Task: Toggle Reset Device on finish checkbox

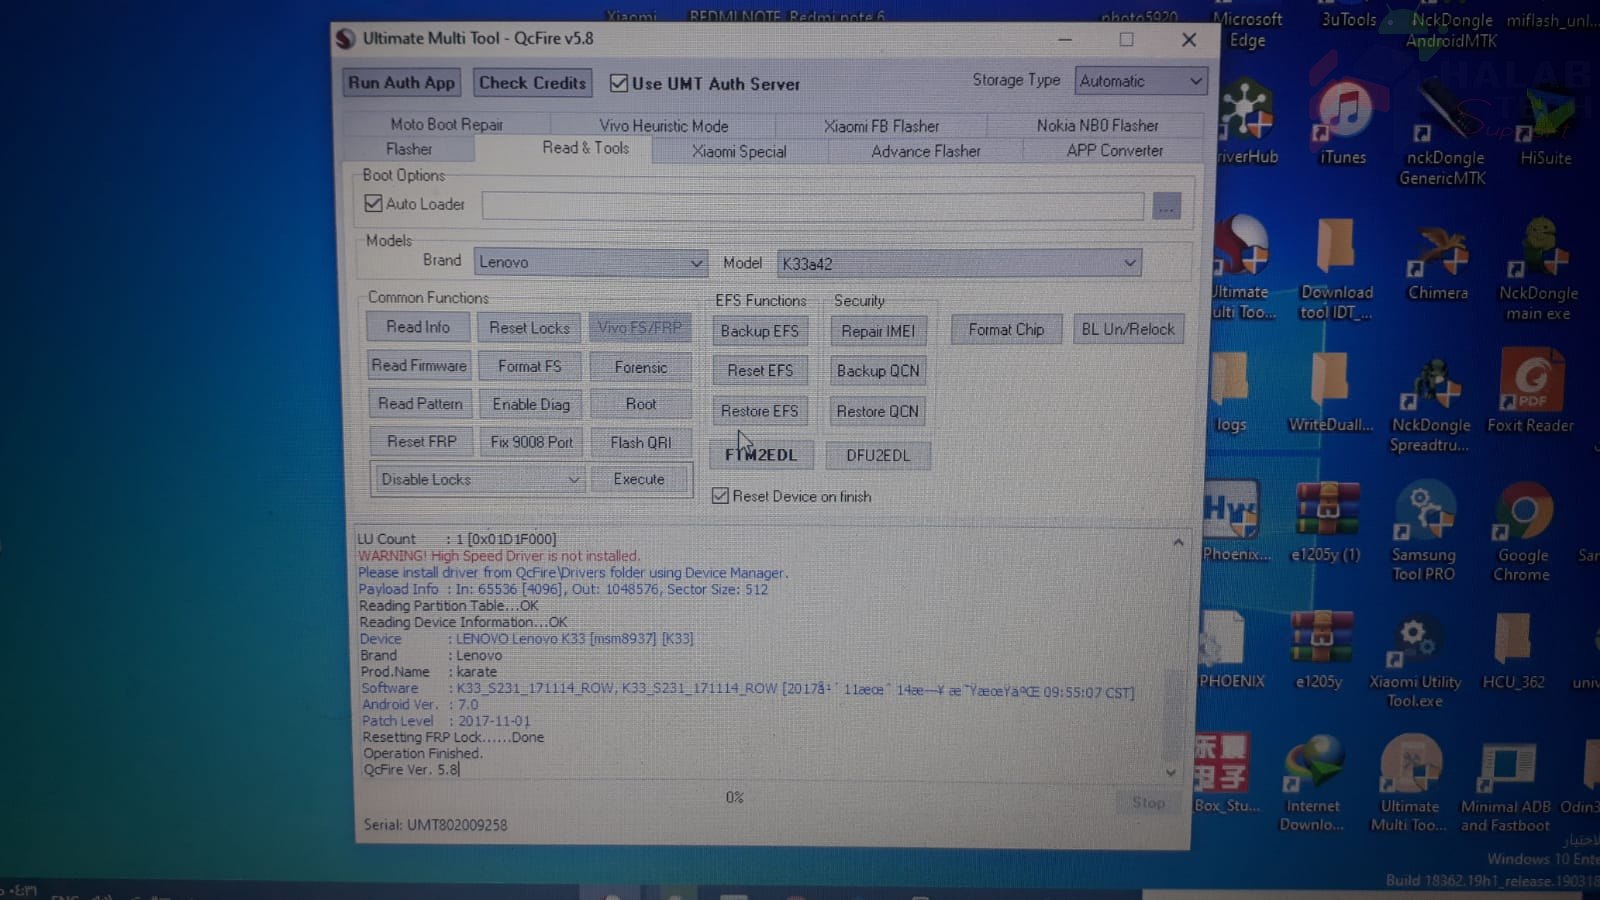Action: tap(720, 496)
